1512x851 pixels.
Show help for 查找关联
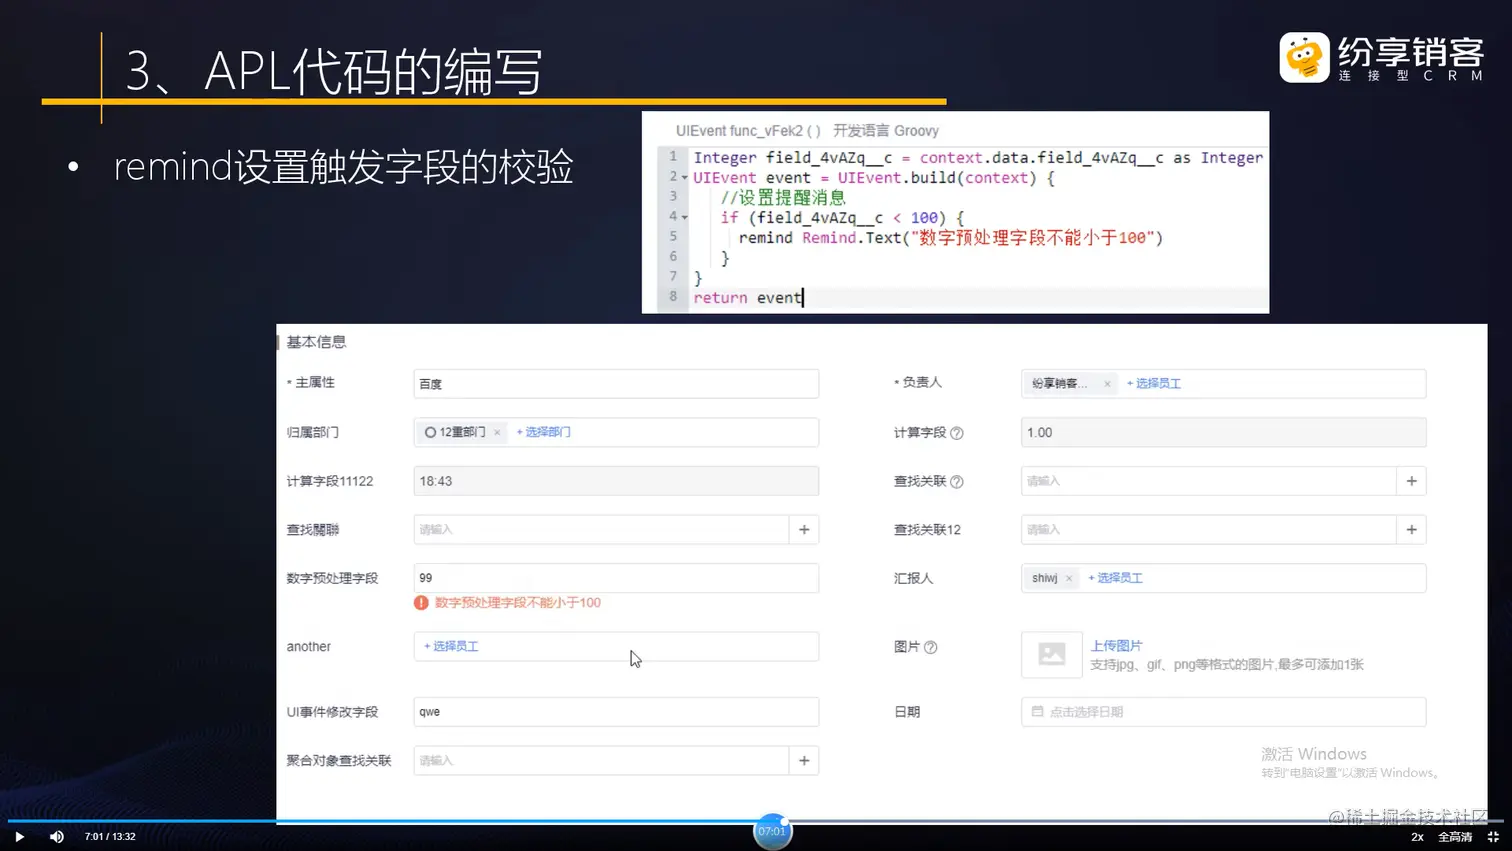tap(957, 482)
